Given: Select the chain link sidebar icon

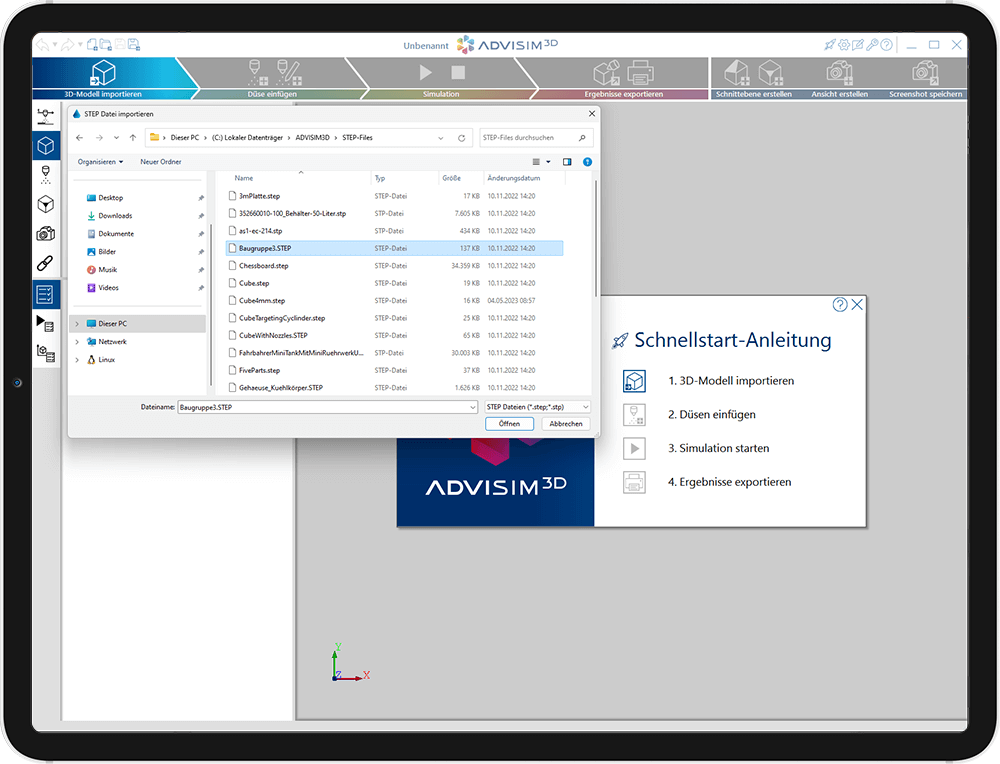Looking at the screenshot, I should [46, 263].
